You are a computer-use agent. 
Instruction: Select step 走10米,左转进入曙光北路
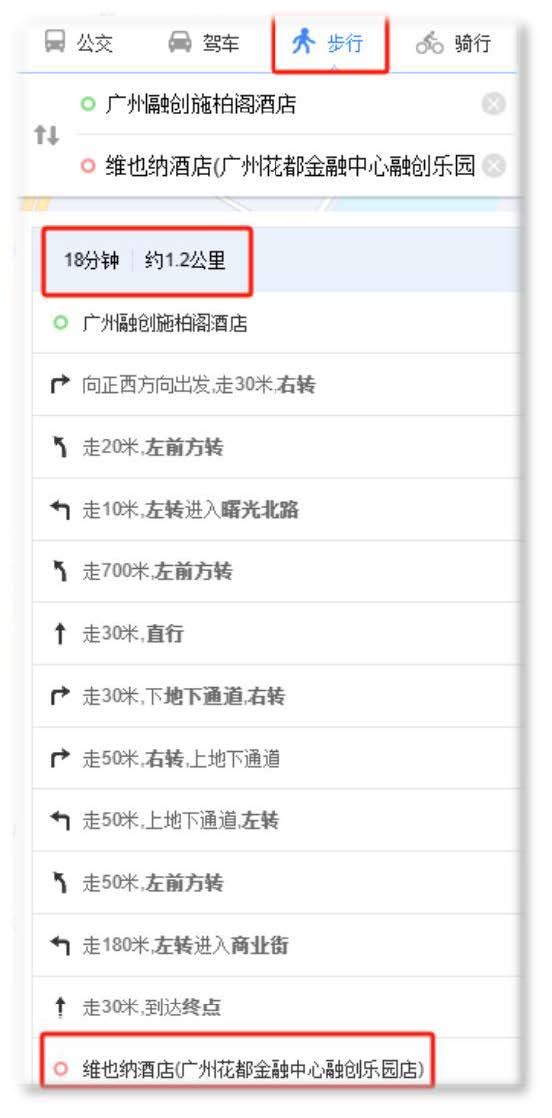275,510
